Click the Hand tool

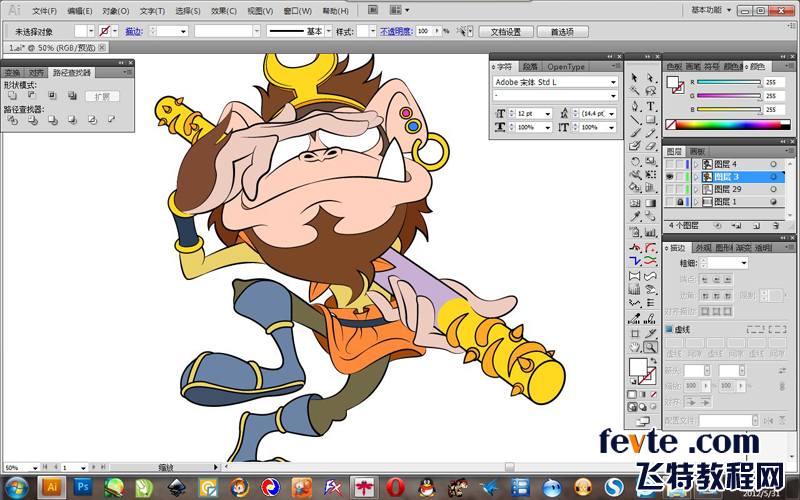click(635, 347)
